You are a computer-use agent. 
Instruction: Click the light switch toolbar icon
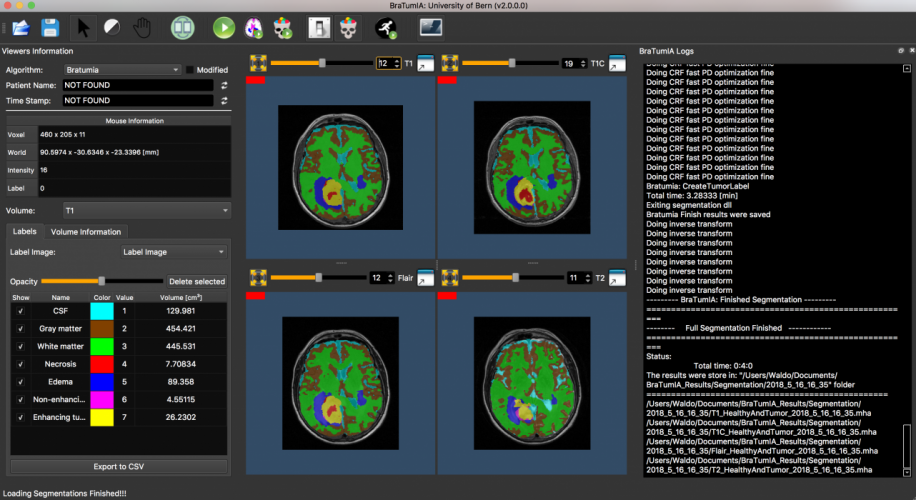pos(319,27)
